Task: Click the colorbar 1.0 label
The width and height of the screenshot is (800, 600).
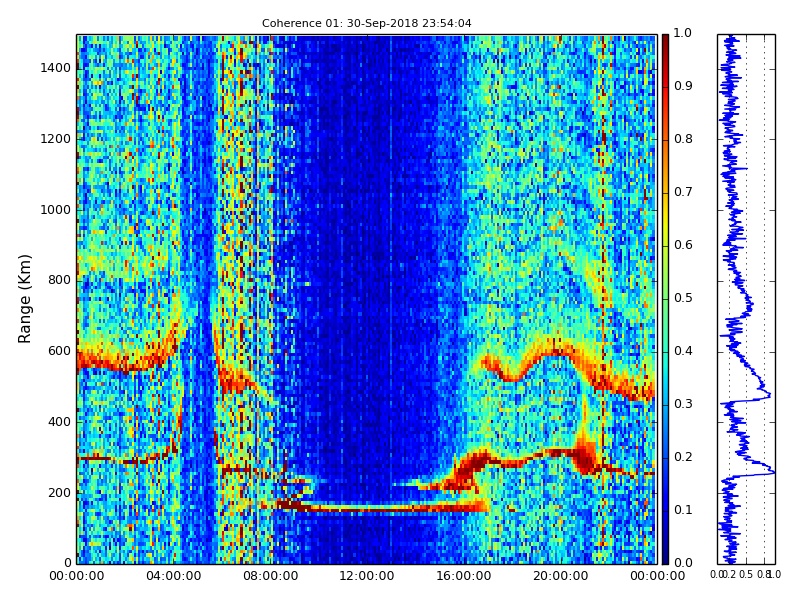Action: click(x=683, y=33)
